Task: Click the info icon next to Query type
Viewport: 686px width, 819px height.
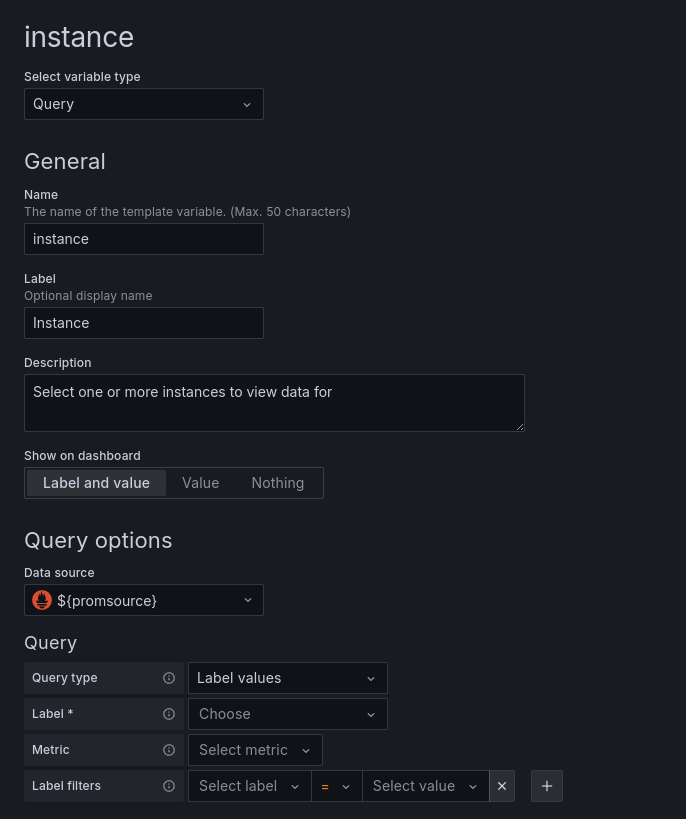Action: [x=170, y=678]
